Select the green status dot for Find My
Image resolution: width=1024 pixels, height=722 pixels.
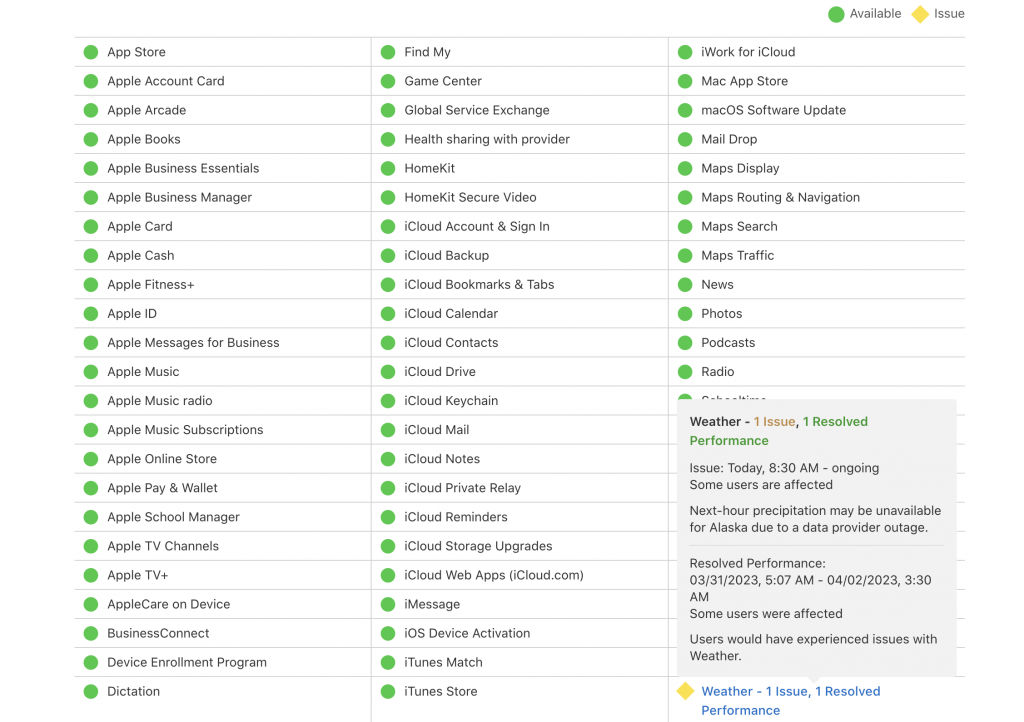(388, 52)
